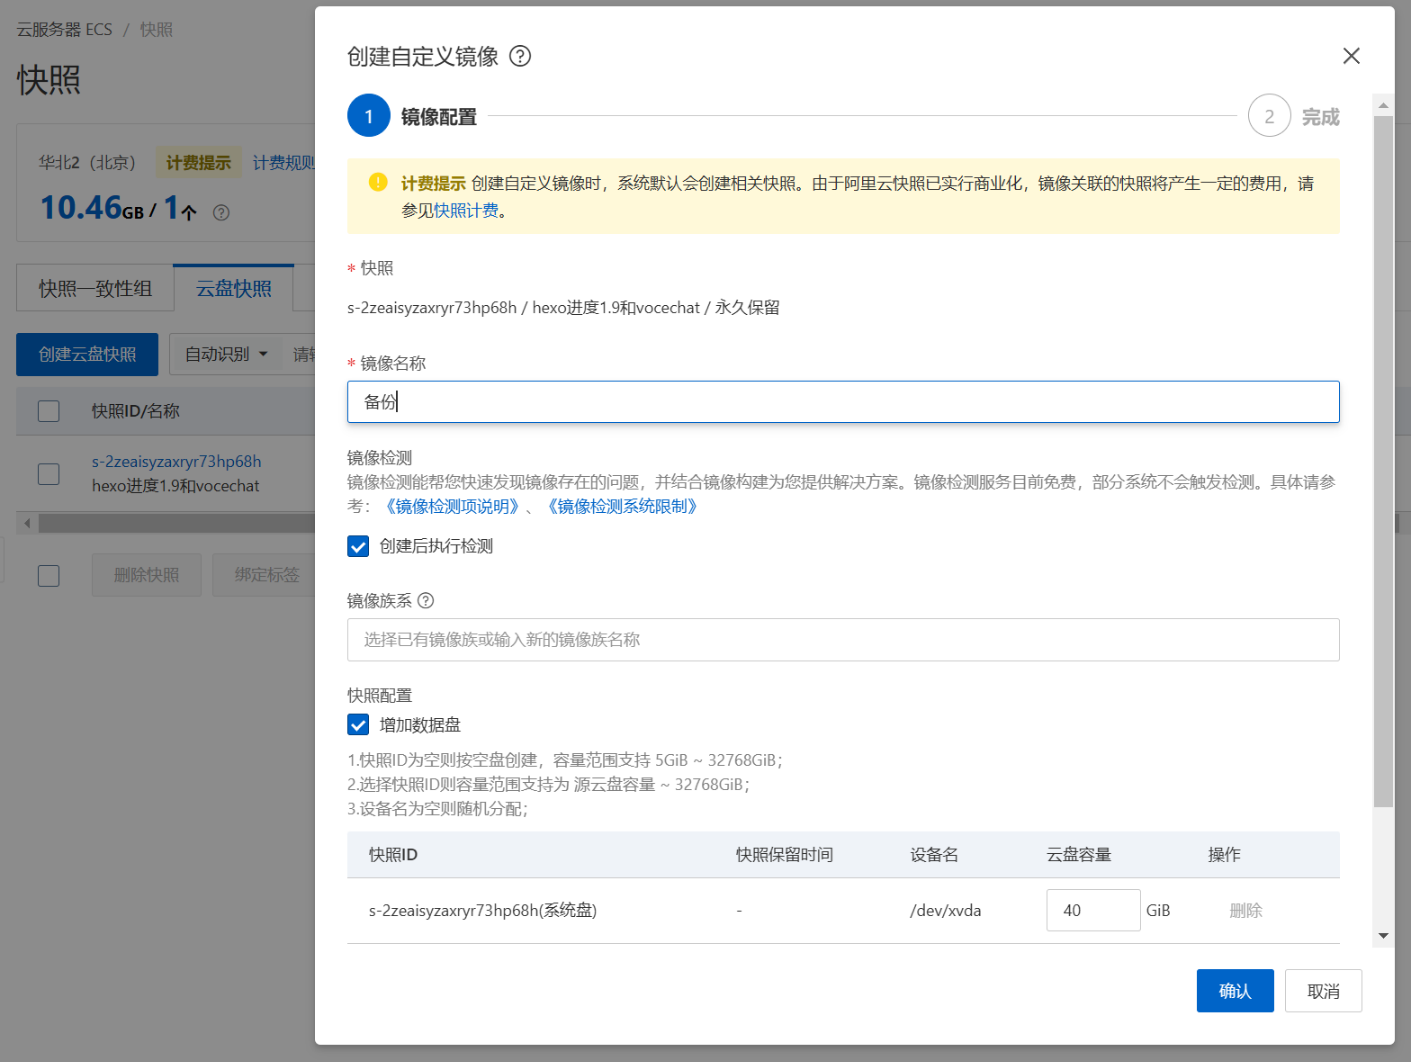Screen dimensions: 1411x1062
Task: Switch to 快照一致性组 tab
Action: click(x=95, y=289)
